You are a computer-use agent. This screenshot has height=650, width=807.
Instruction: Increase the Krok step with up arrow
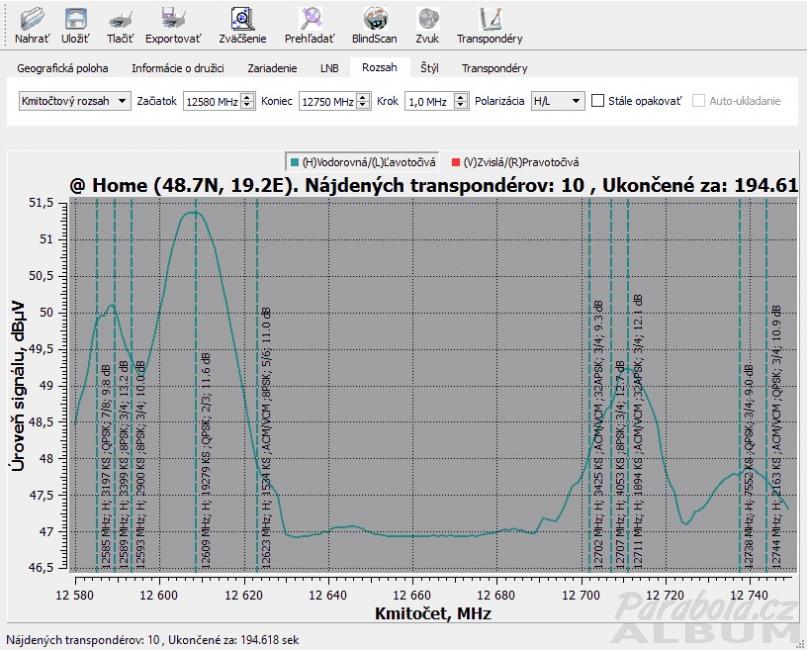pyautogui.click(x=461, y=97)
